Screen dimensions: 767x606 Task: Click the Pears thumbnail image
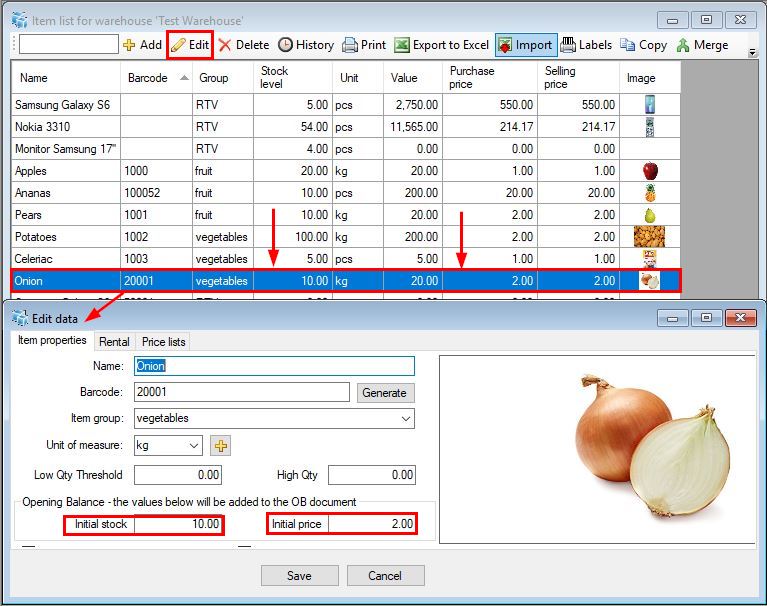650,215
